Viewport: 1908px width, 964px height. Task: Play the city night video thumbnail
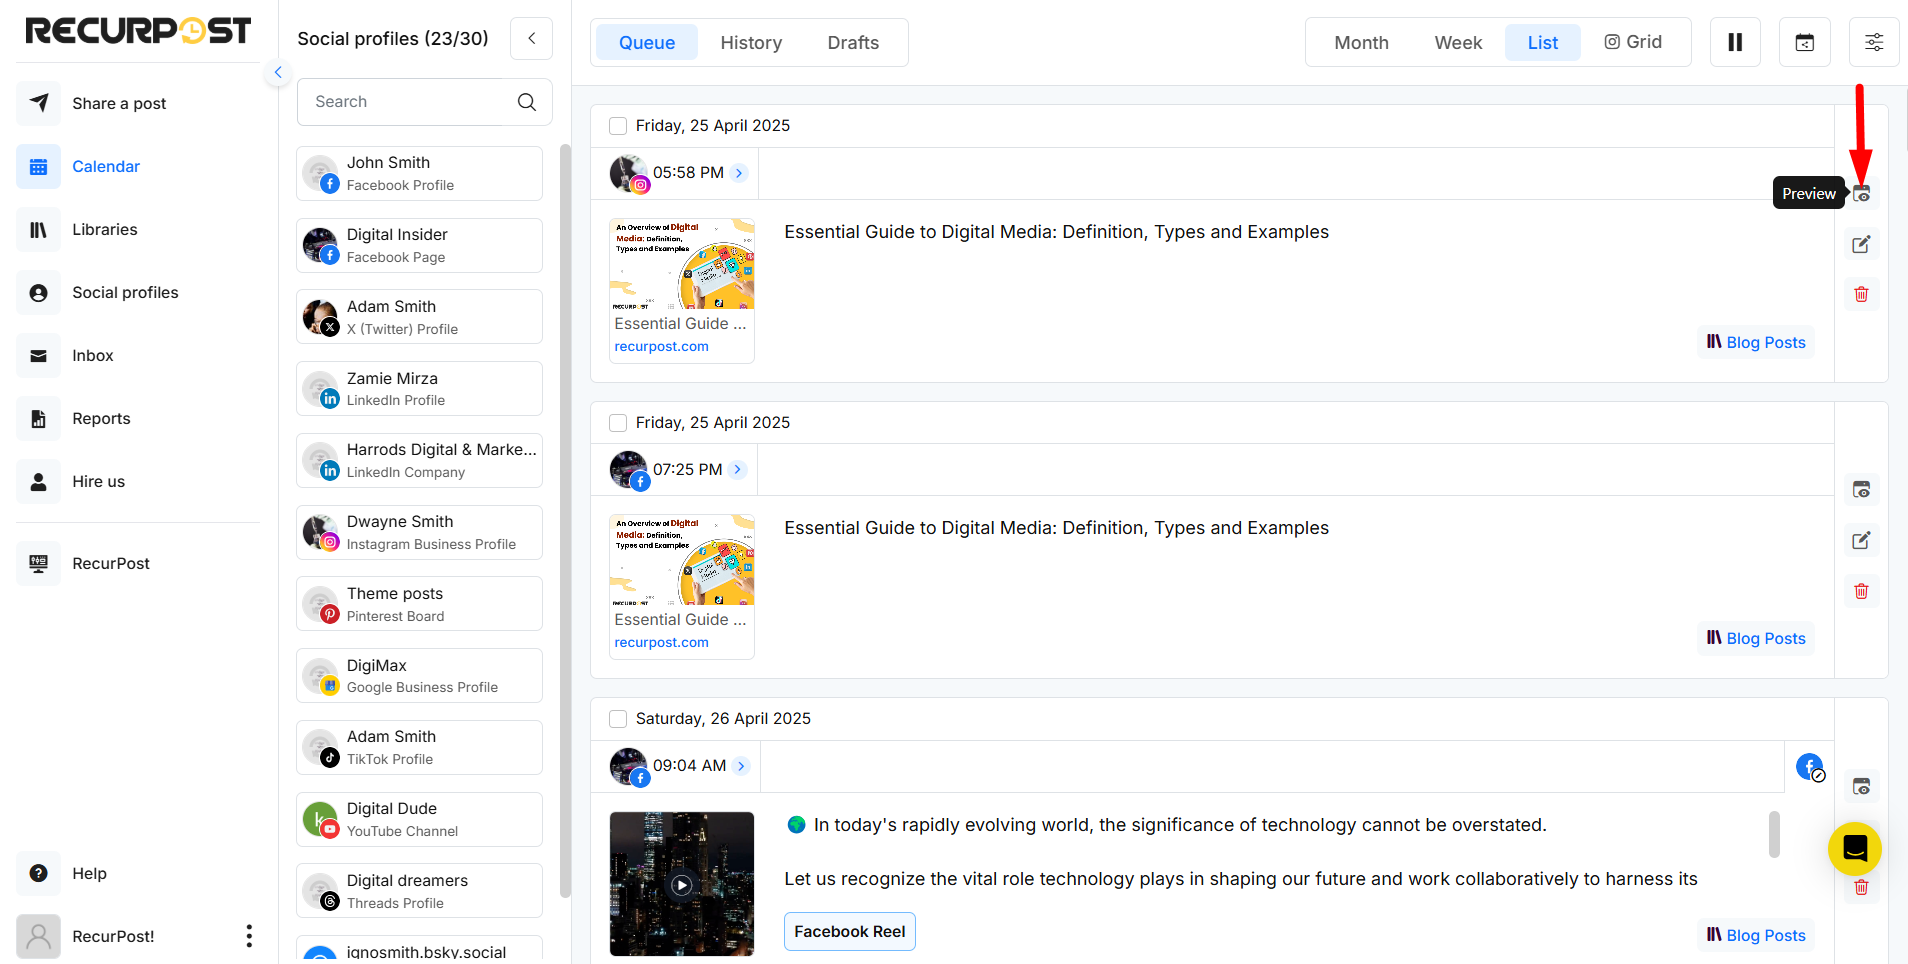682,884
